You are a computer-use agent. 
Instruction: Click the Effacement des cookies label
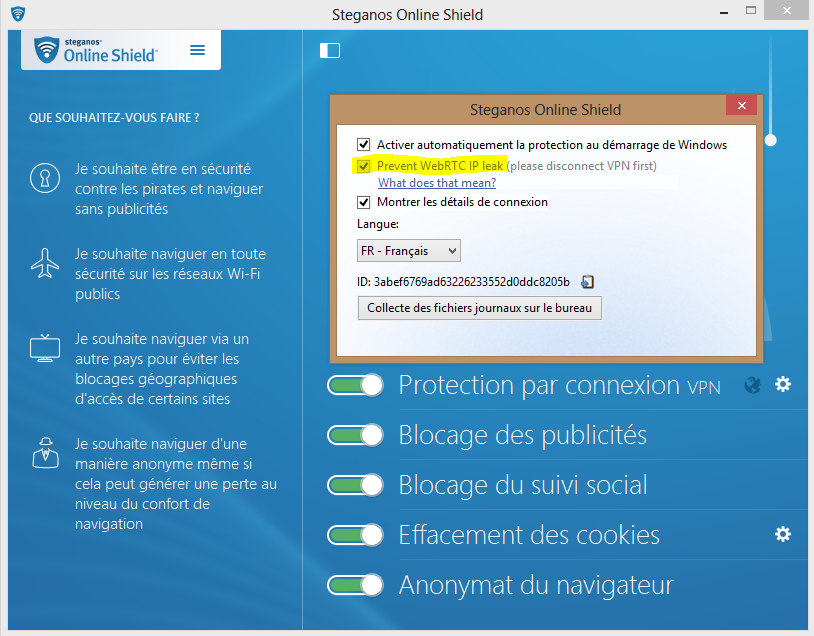click(x=529, y=535)
